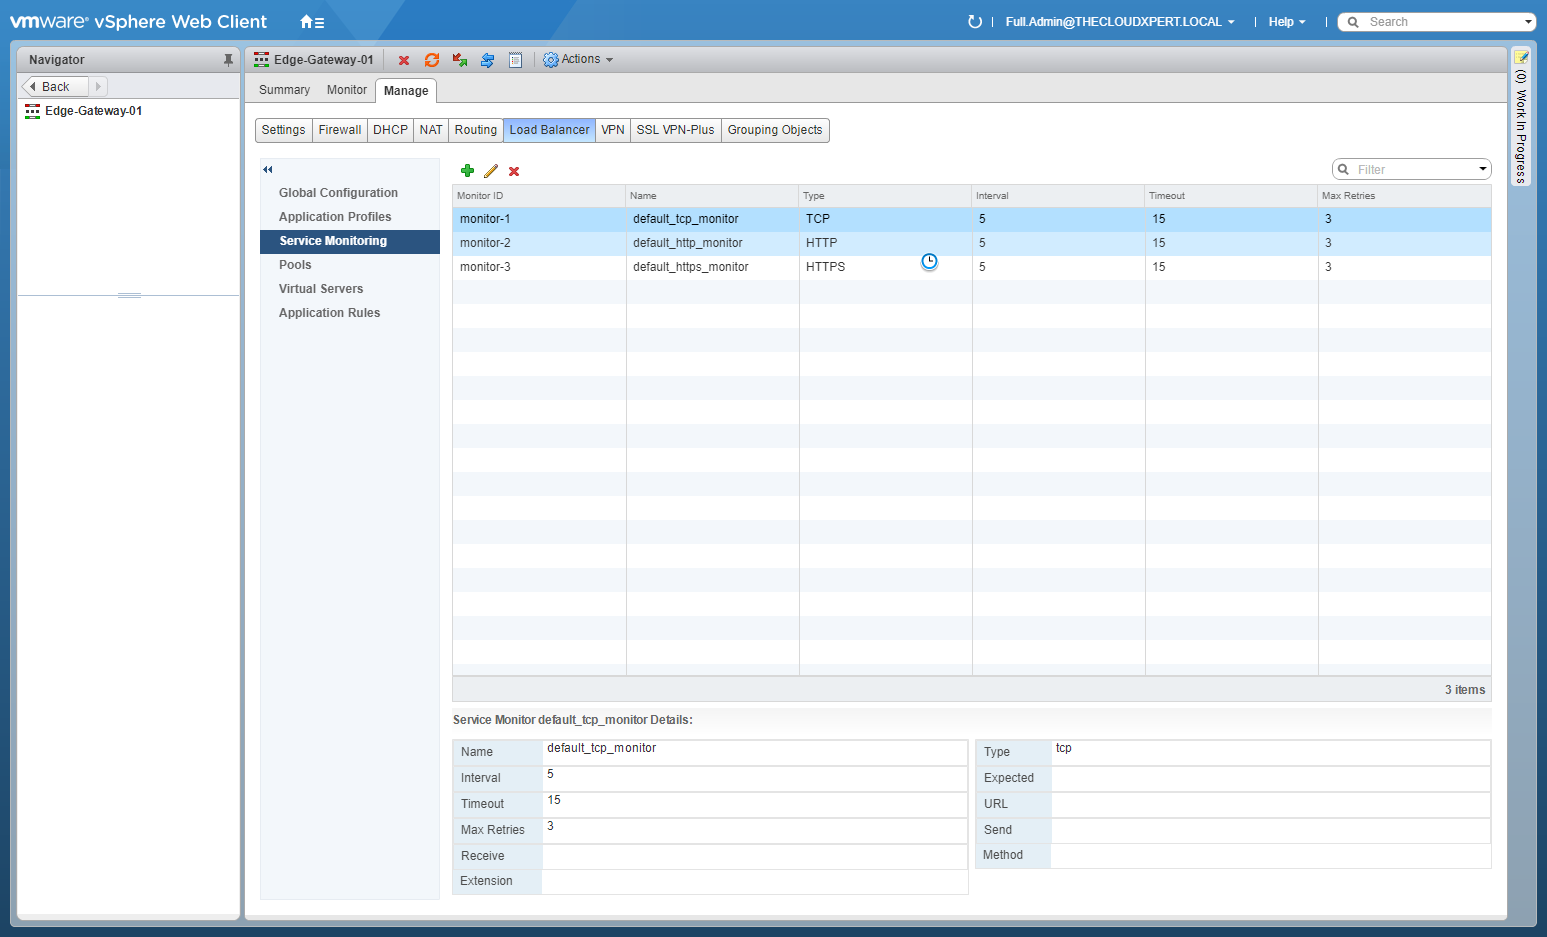Edit selected monitor using the pencil icon
The image size is (1547, 937).
[x=491, y=171]
